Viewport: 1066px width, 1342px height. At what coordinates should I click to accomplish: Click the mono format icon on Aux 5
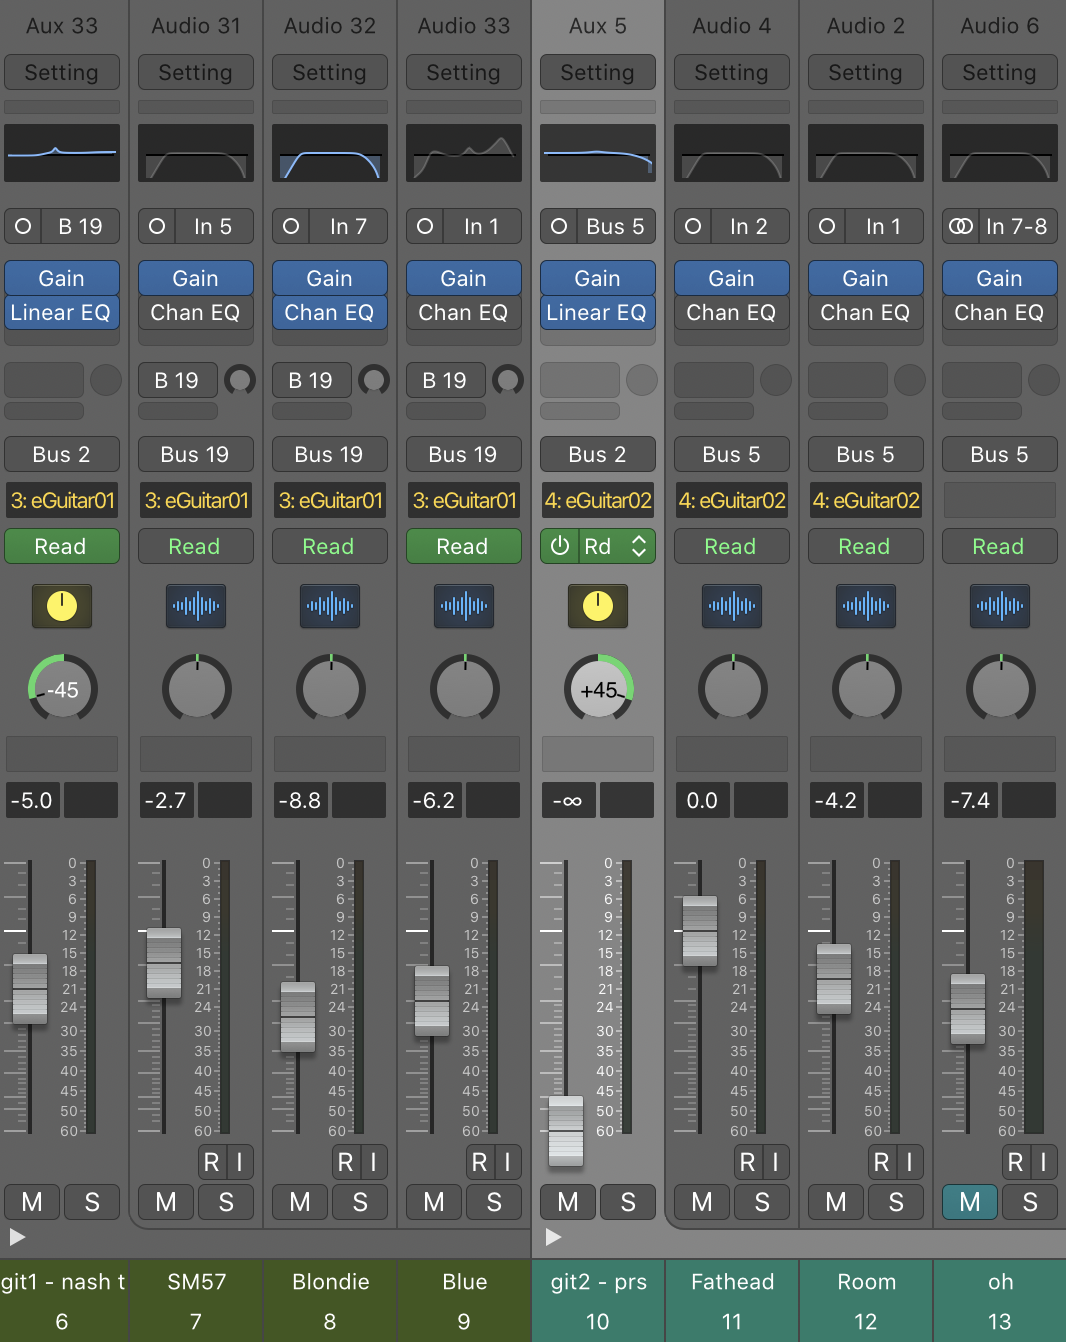[x=559, y=226]
